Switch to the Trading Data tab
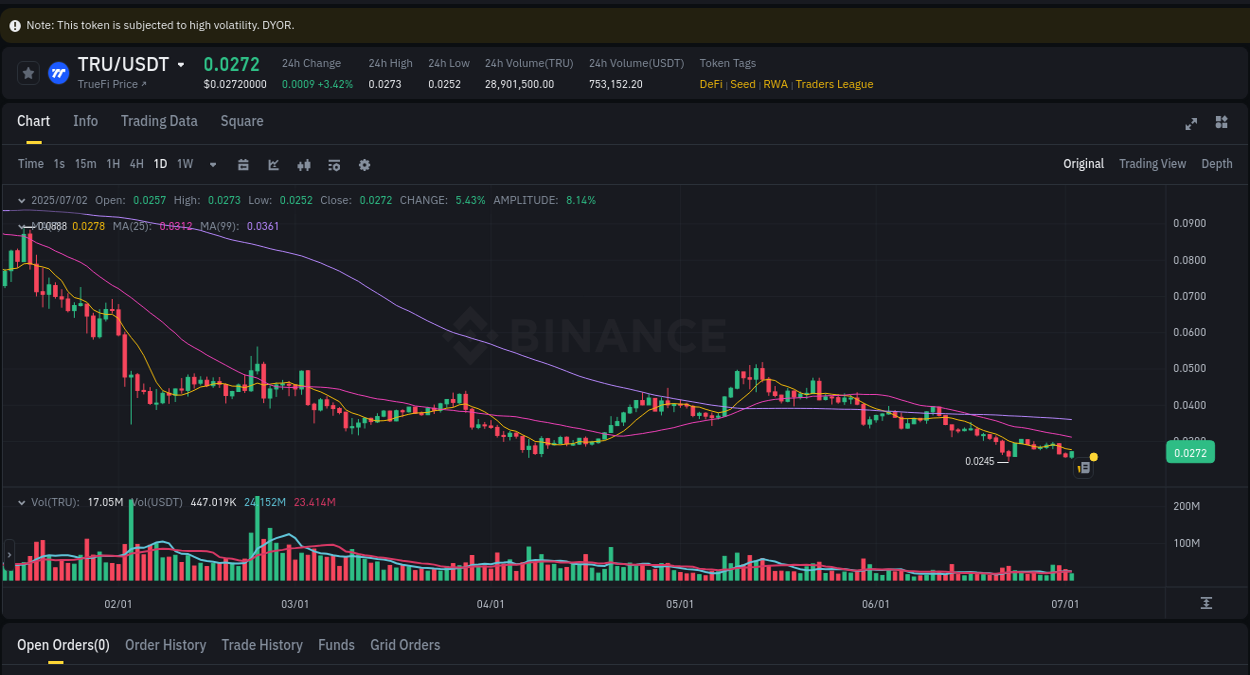Screen dimensions: 1250x675 pyautogui.click(x=159, y=120)
